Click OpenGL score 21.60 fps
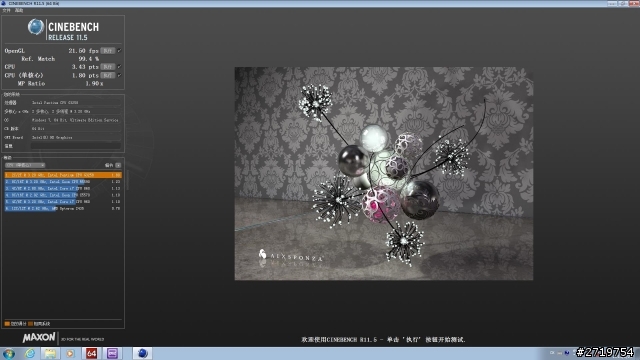 [x=83, y=51]
